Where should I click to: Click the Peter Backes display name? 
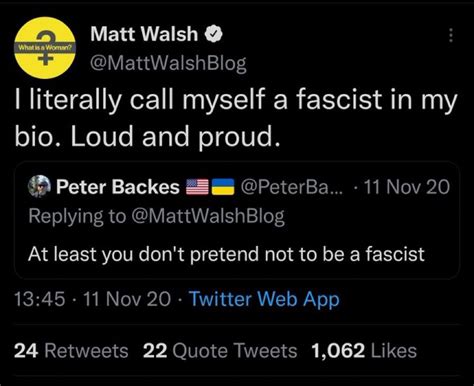118,187
